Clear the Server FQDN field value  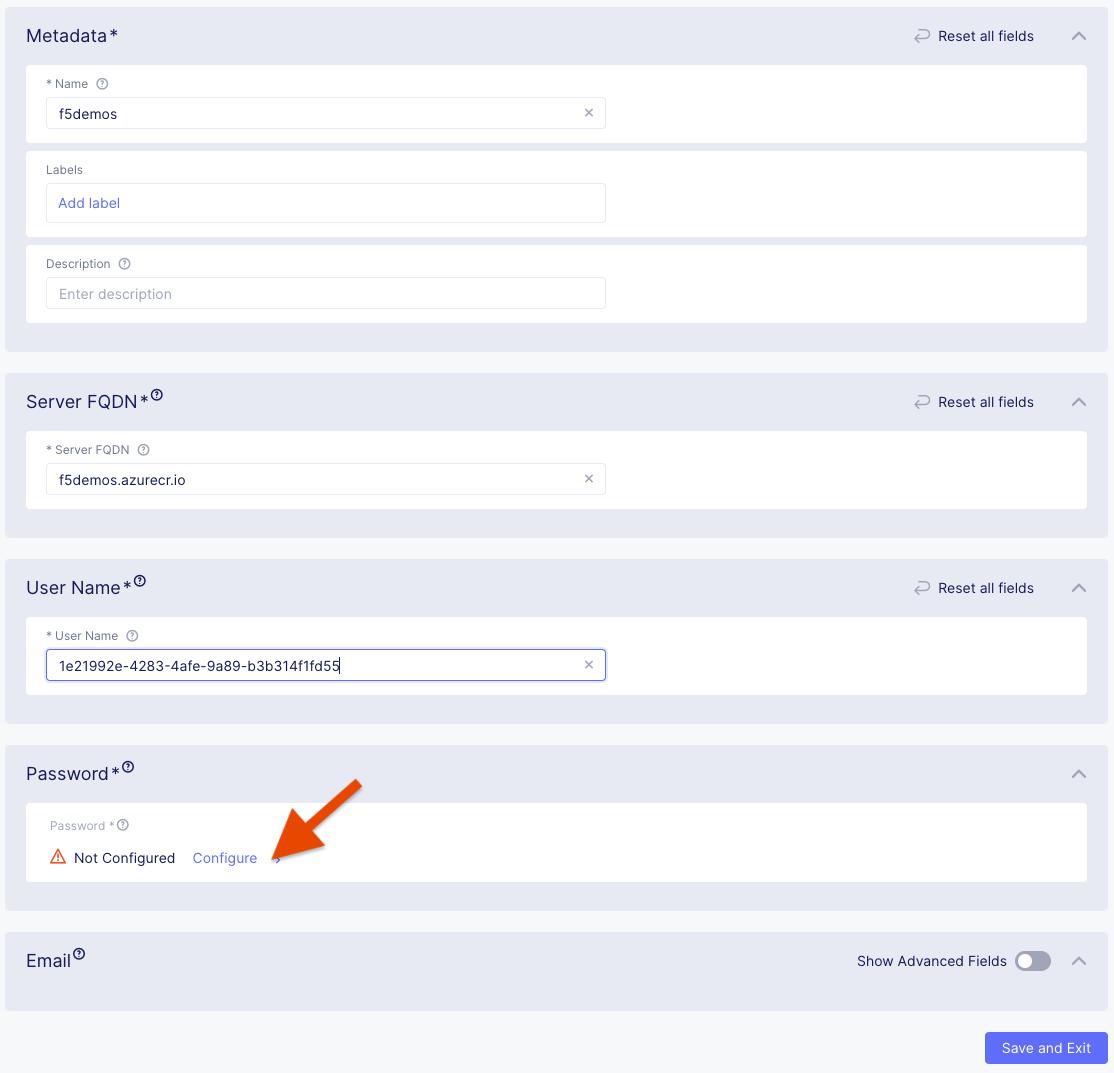tap(589, 479)
